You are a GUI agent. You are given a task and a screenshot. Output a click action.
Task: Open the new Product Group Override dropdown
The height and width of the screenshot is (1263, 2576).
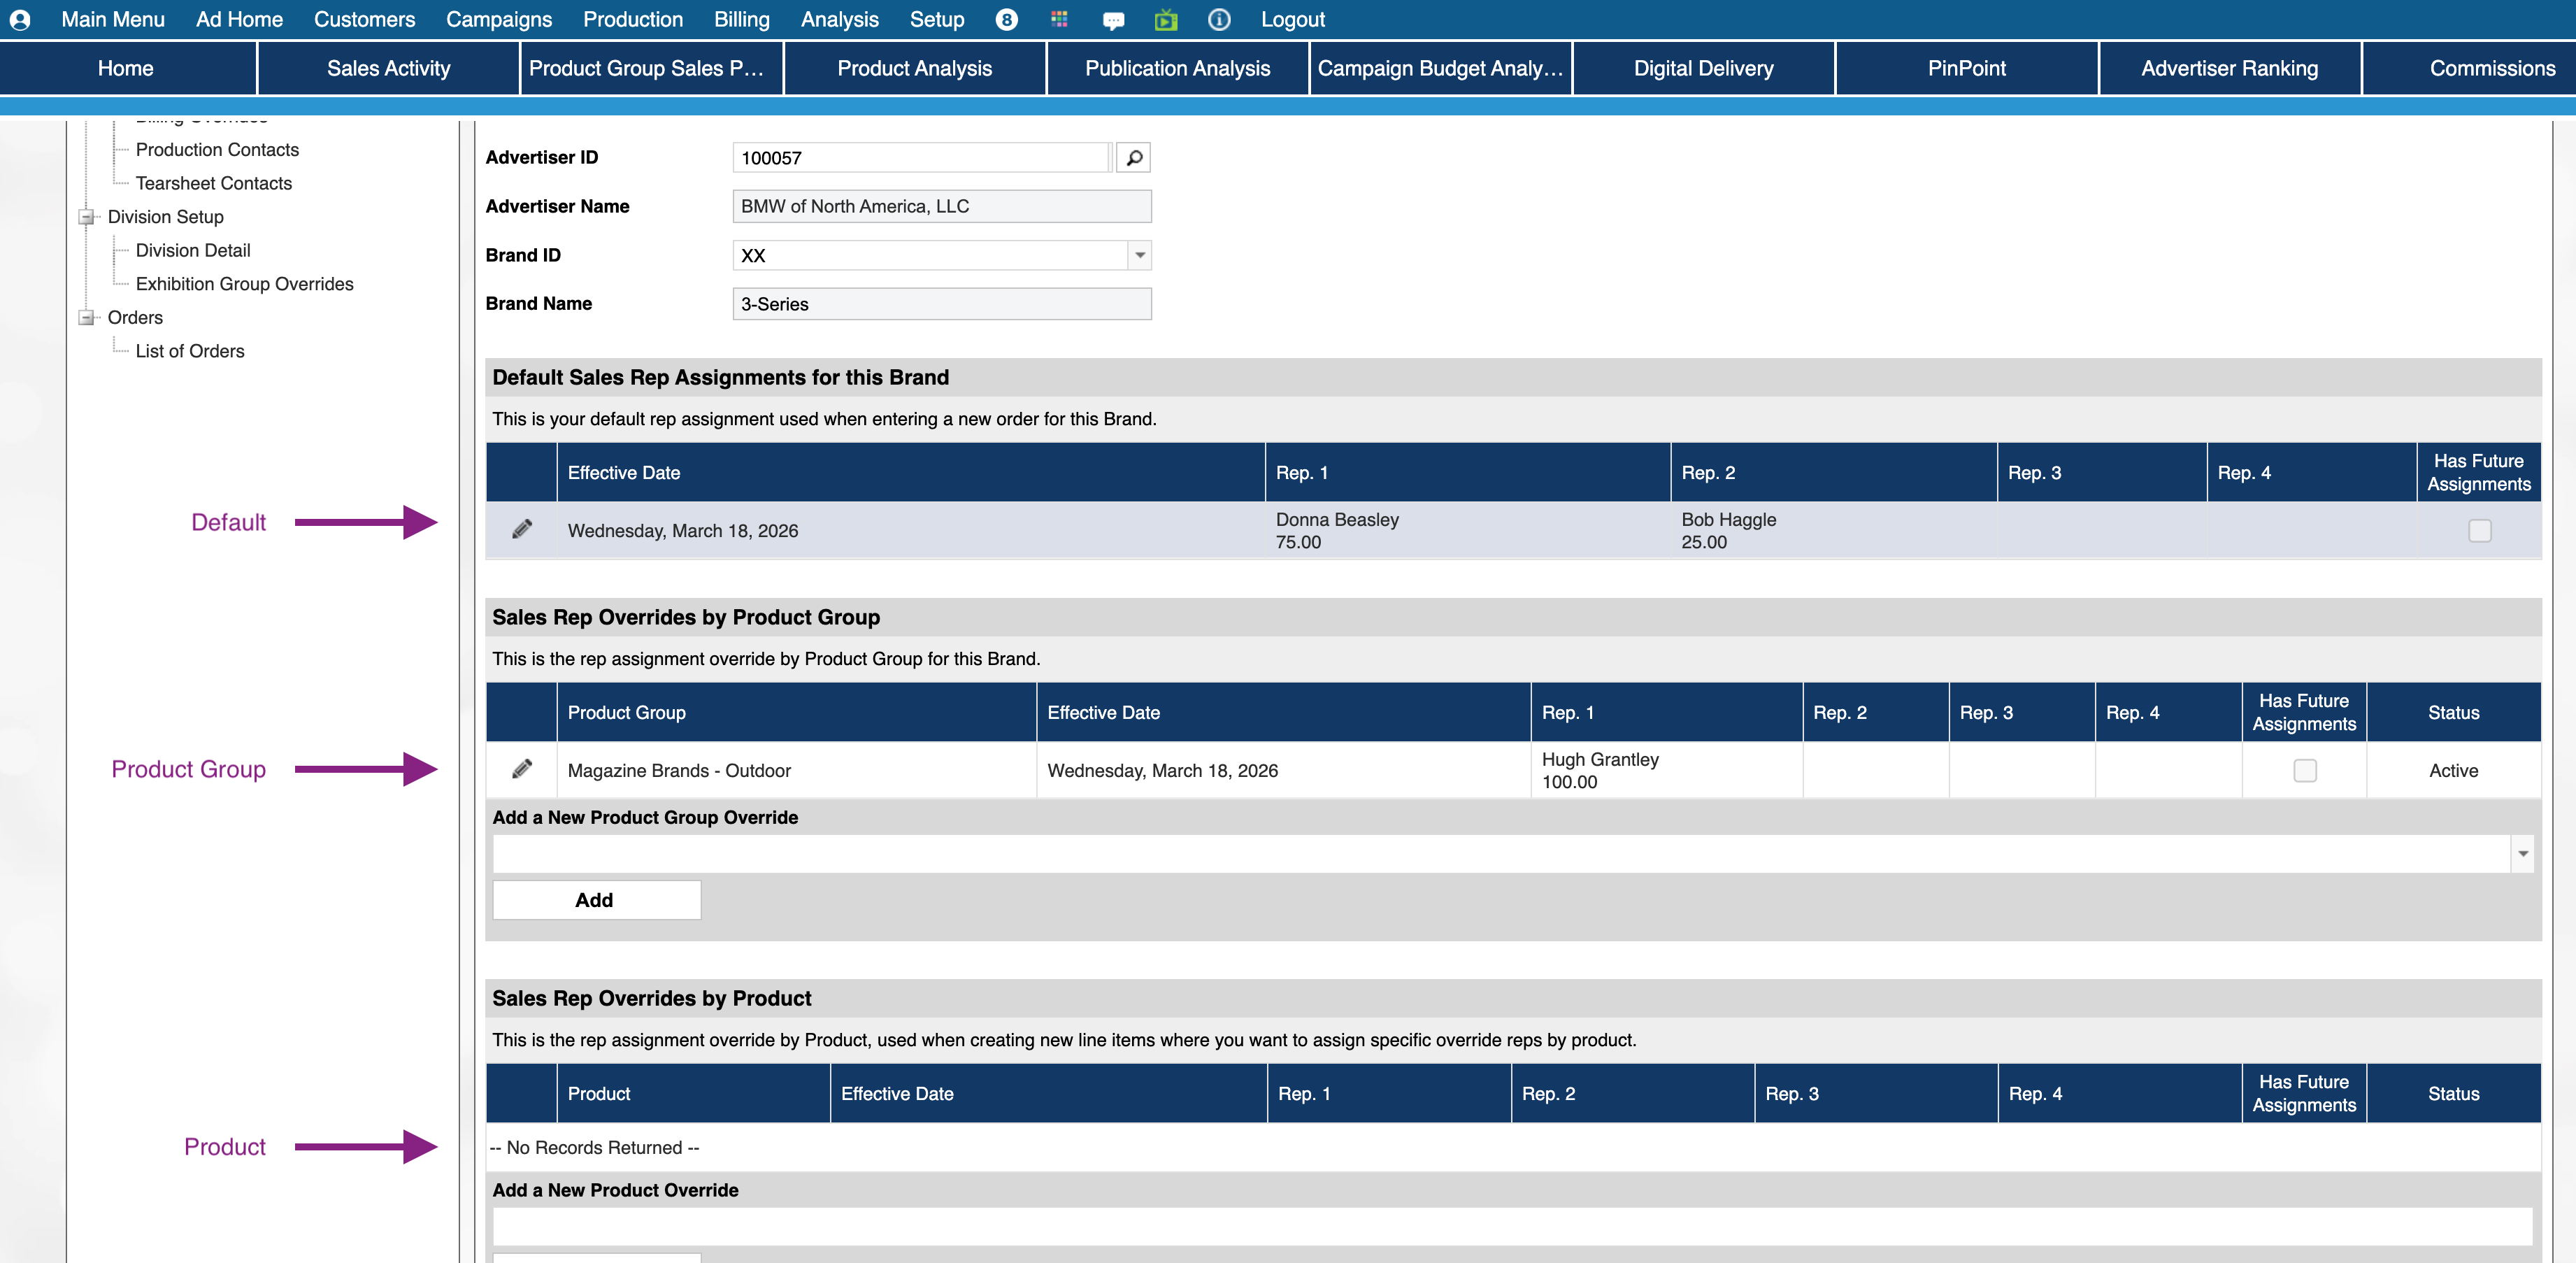coord(2522,854)
